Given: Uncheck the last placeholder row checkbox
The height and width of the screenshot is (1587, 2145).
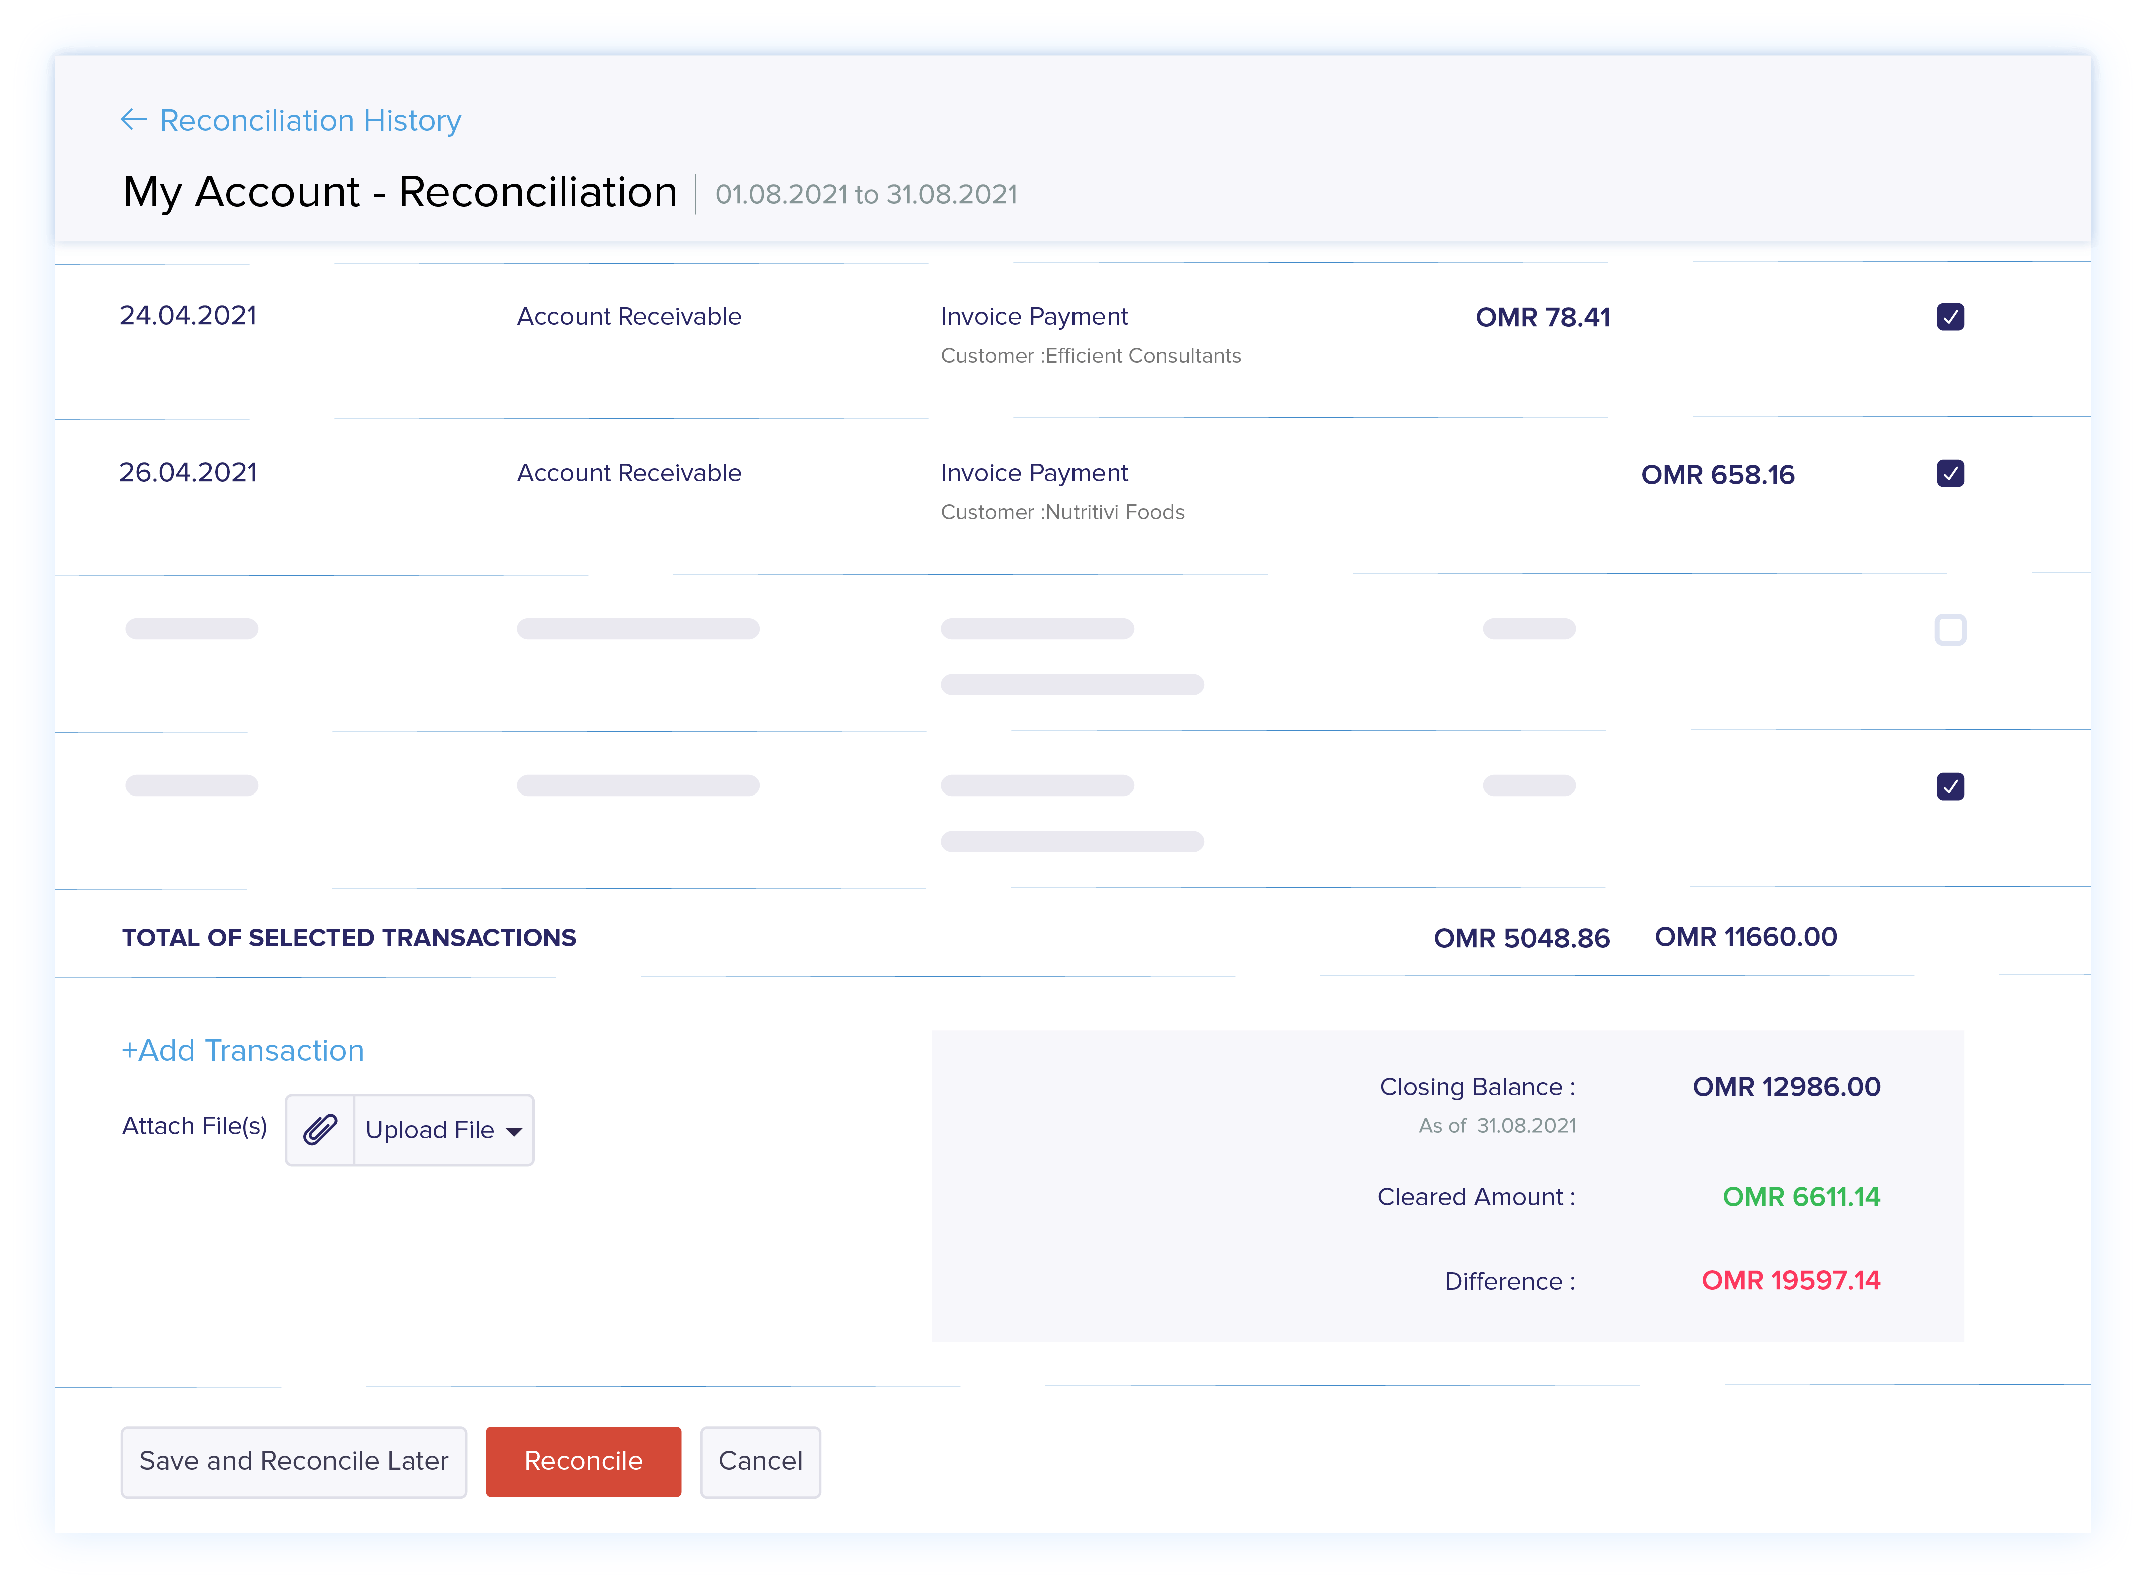Looking at the screenshot, I should coord(1950,787).
